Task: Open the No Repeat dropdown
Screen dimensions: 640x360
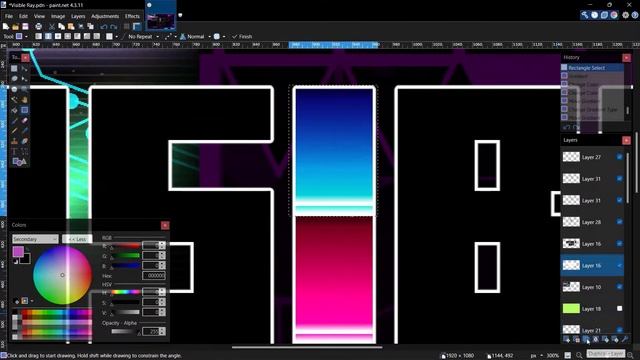Action: point(143,36)
